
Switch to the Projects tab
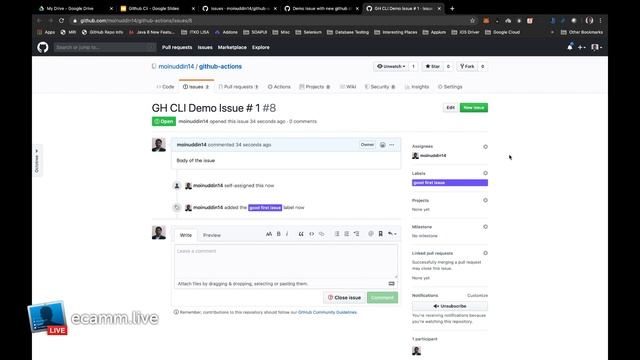coord(315,87)
